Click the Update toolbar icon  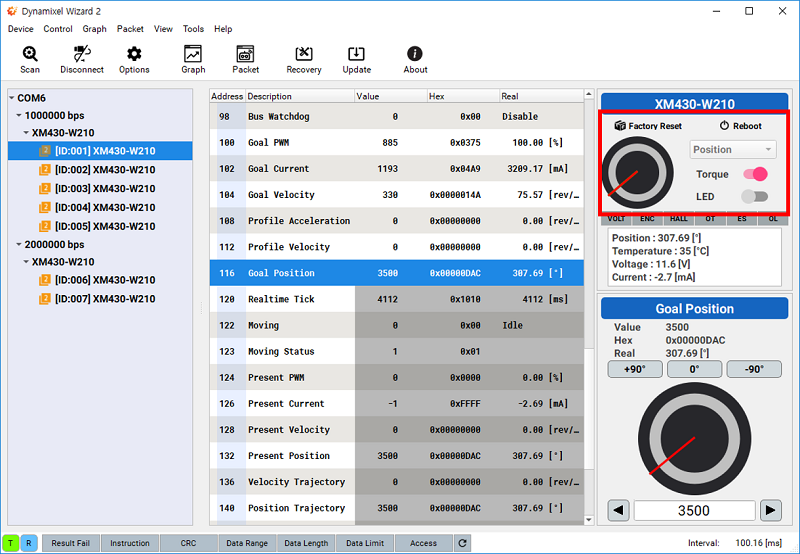356,59
